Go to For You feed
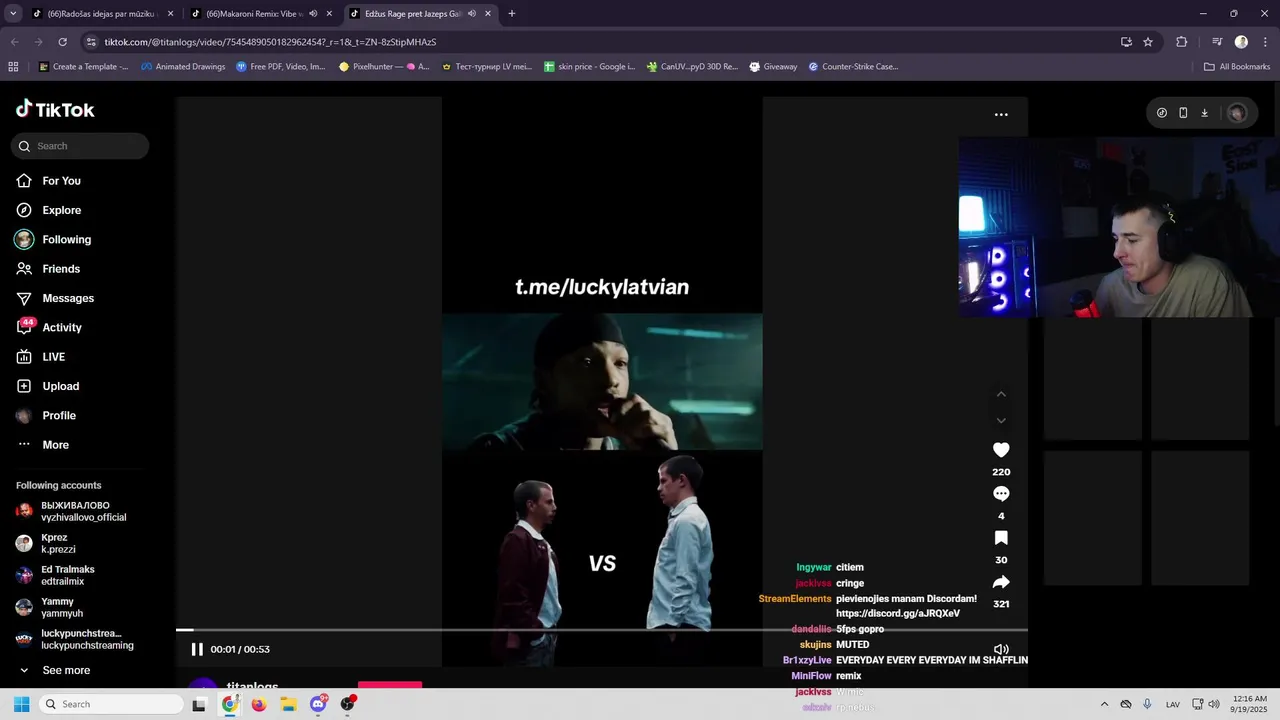Image resolution: width=1280 pixels, height=720 pixels. tap(48, 181)
